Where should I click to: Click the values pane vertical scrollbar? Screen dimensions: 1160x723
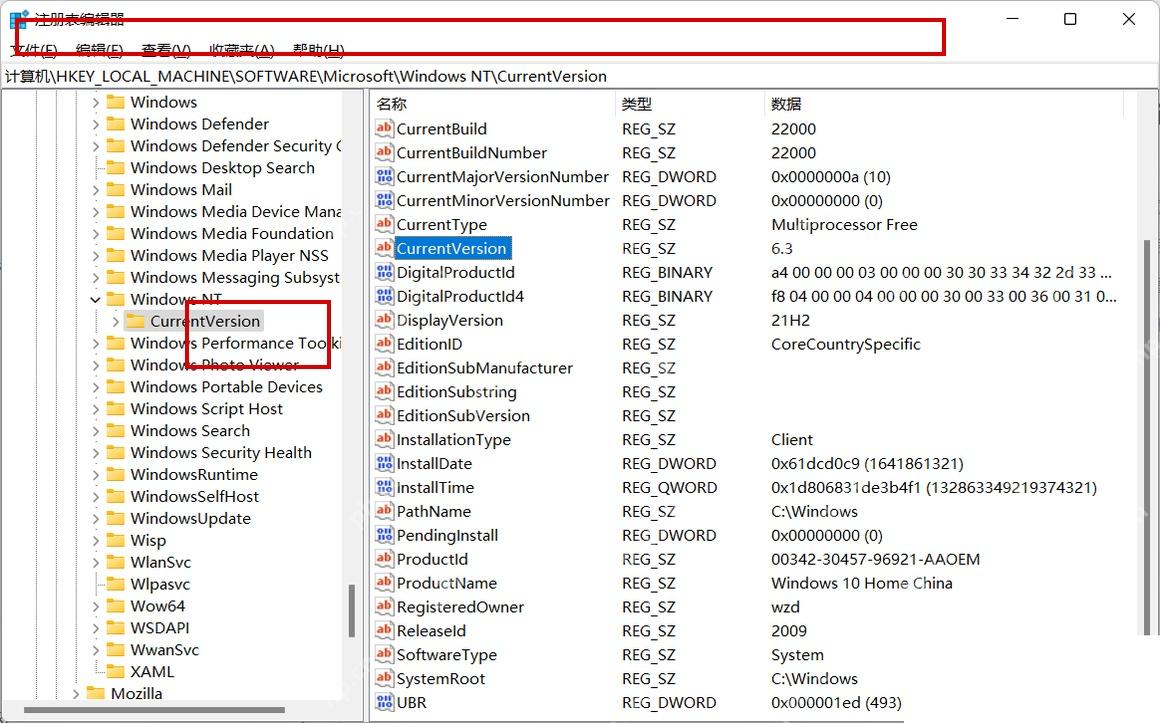point(1147,437)
